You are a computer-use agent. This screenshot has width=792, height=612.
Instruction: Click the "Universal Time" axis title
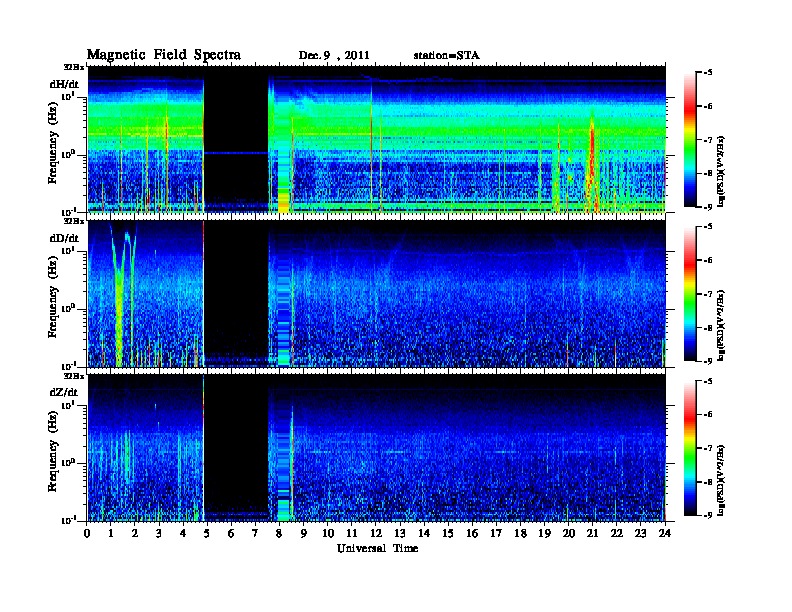click(x=377, y=548)
